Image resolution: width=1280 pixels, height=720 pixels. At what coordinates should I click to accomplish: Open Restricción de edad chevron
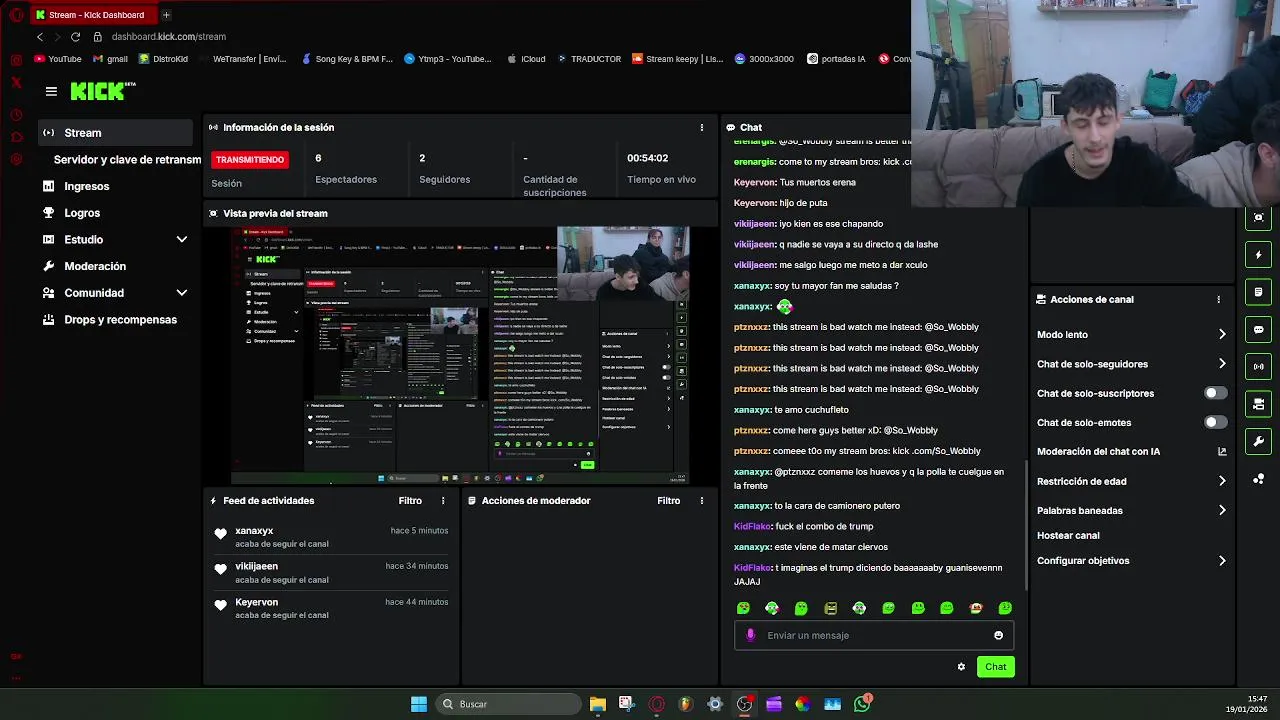1221,481
